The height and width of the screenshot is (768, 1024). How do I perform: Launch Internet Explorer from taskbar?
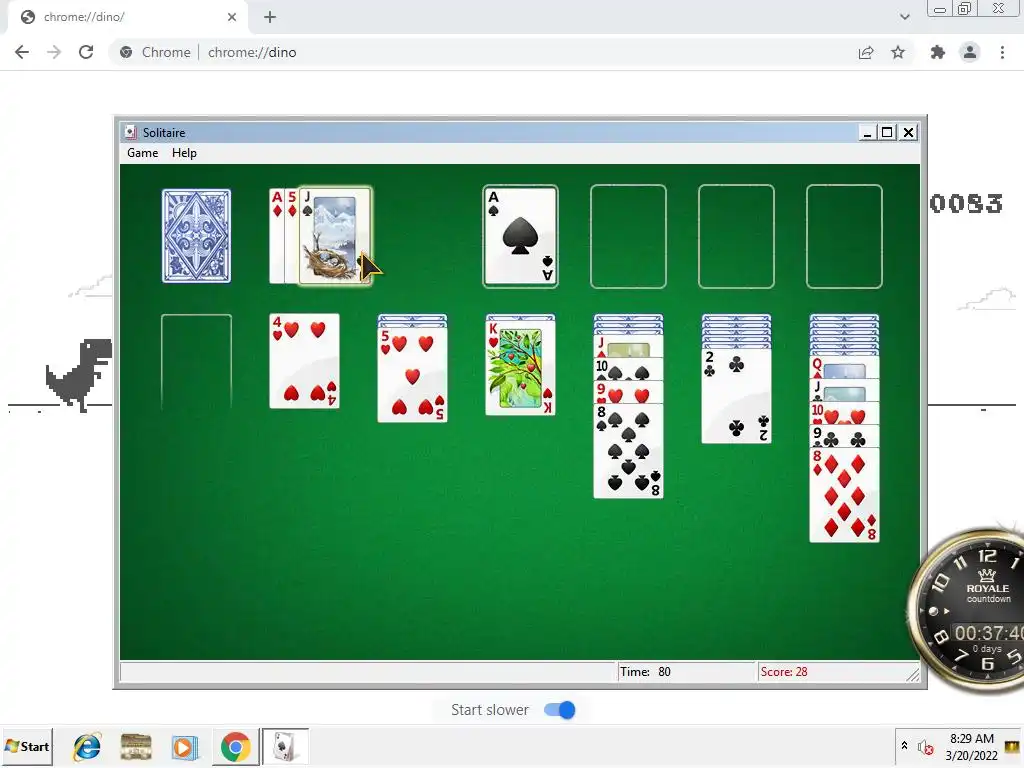(87, 746)
